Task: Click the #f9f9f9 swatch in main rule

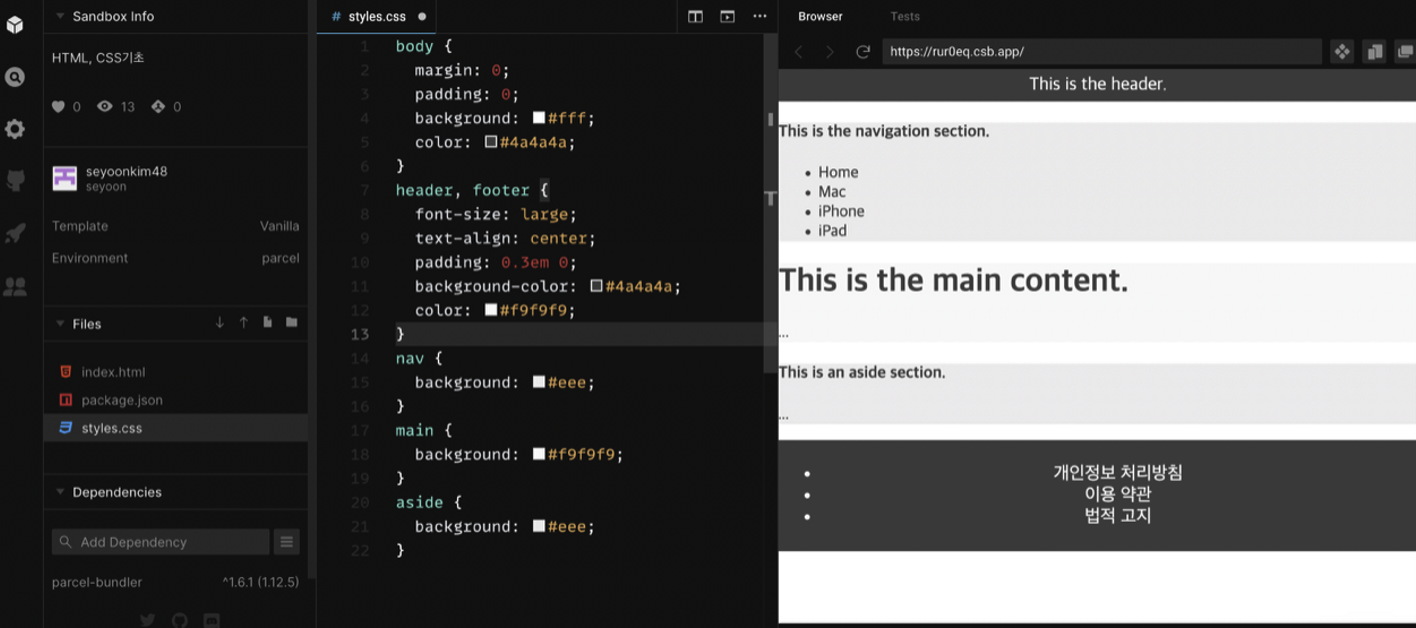Action: (539, 454)
